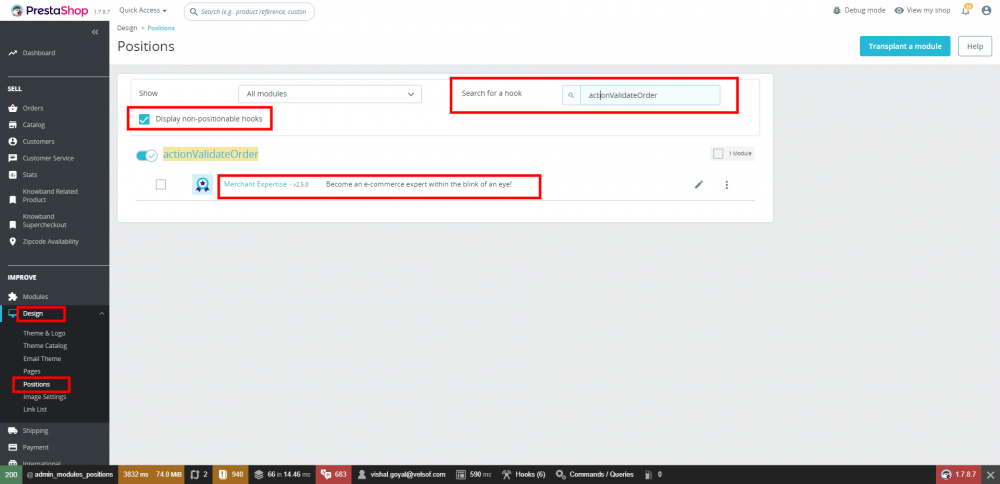Open Zipcode Availability item
Screen dimensions: 1000x484
pos(50,242)
